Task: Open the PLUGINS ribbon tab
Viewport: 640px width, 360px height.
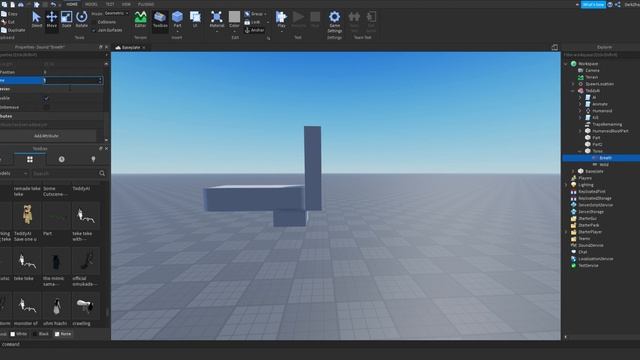Action: click(146, 4)
